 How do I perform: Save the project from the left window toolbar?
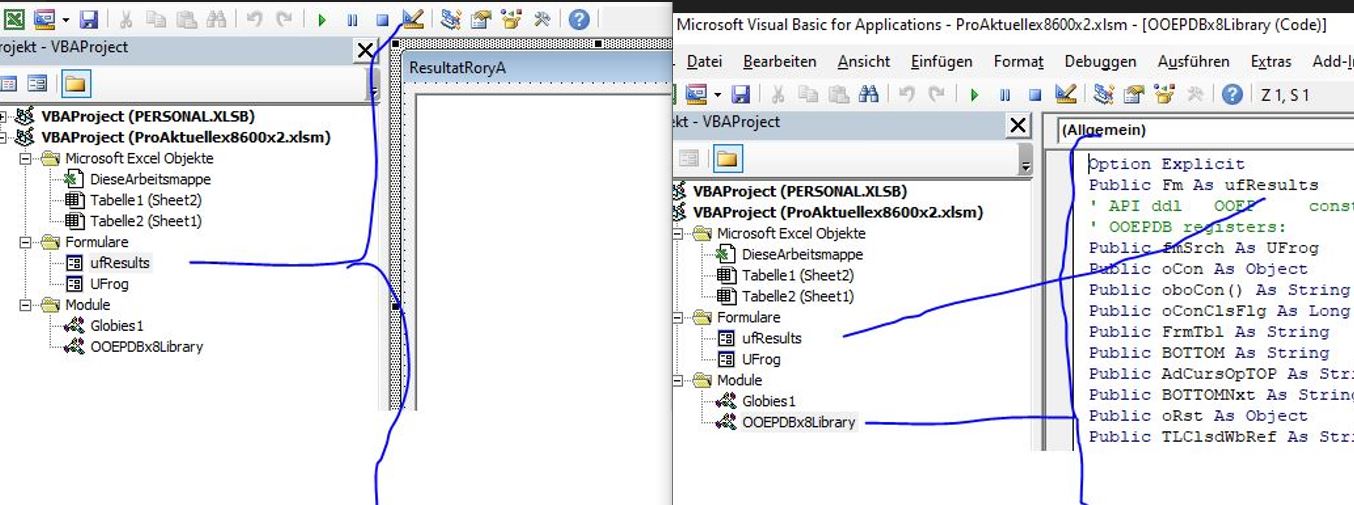(88, 19)
